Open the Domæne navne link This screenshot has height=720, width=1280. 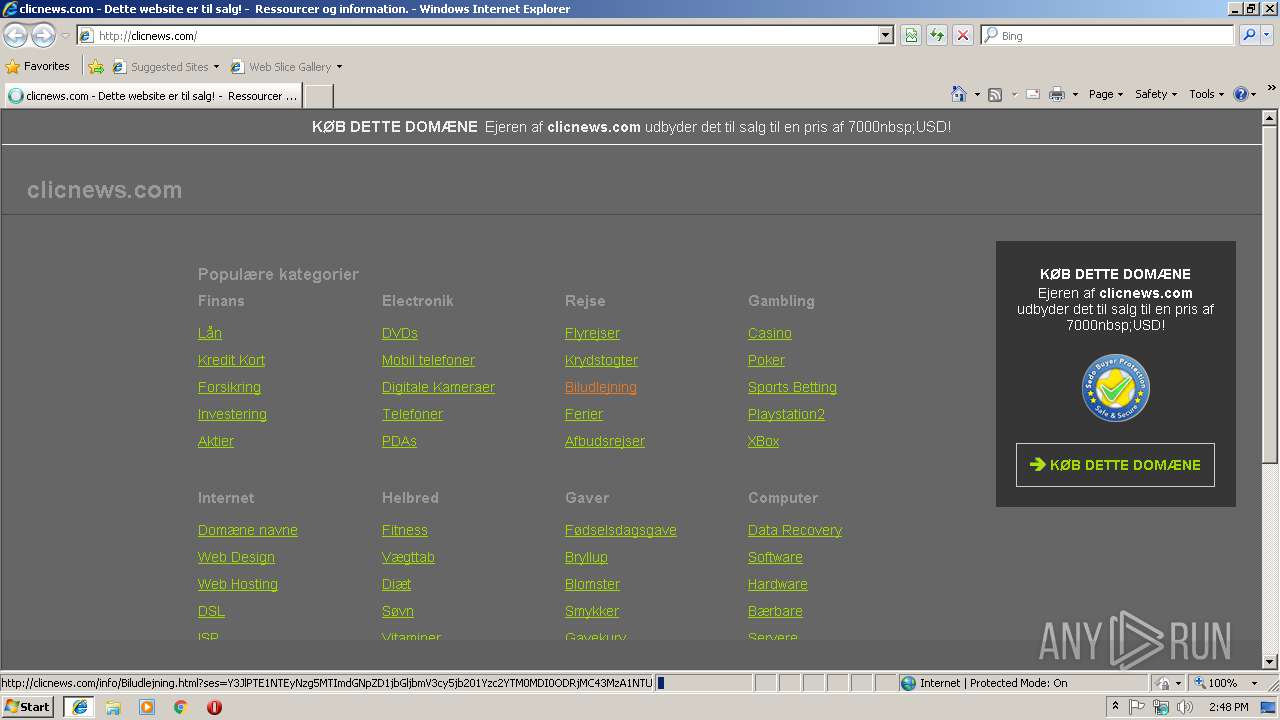click(x=248, y=530)
